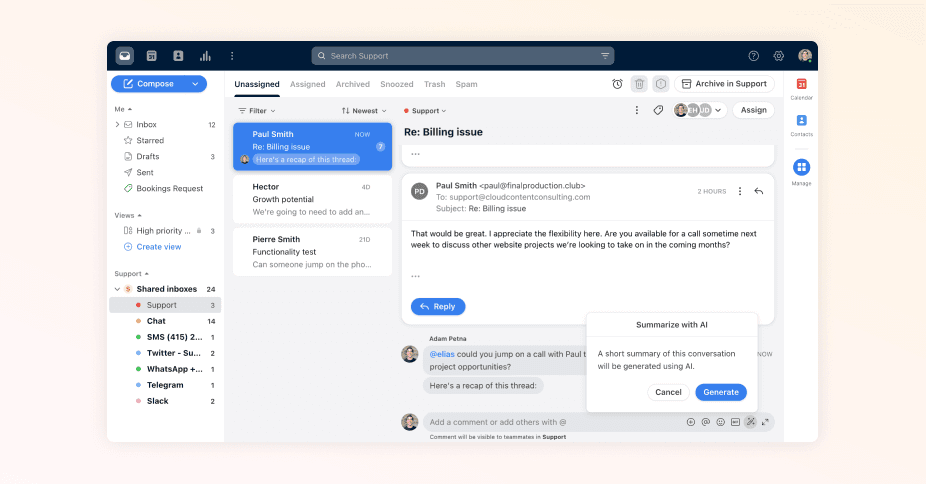The image size is (926, 484).
Task: Switch to the Unassigned tab
Action: [257, 84]
